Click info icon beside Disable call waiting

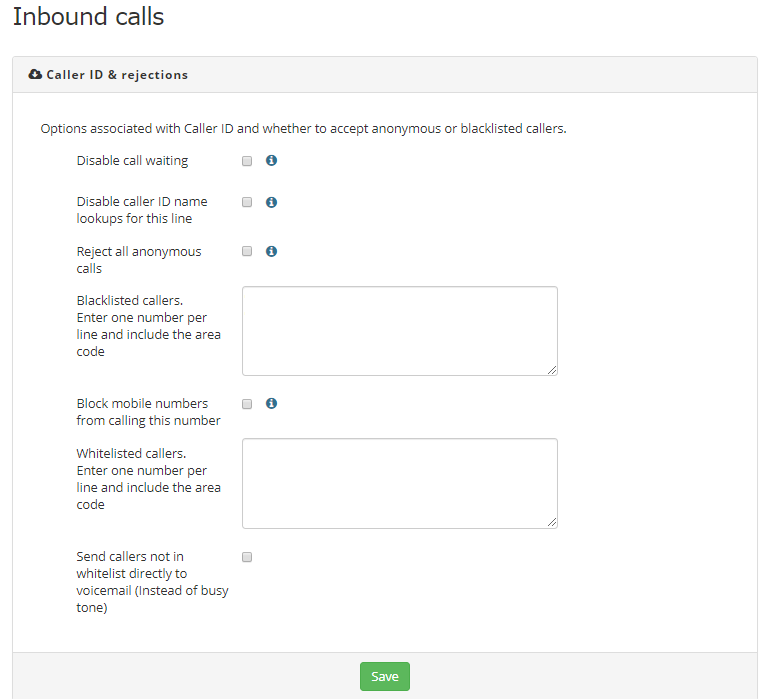(271, 160)
